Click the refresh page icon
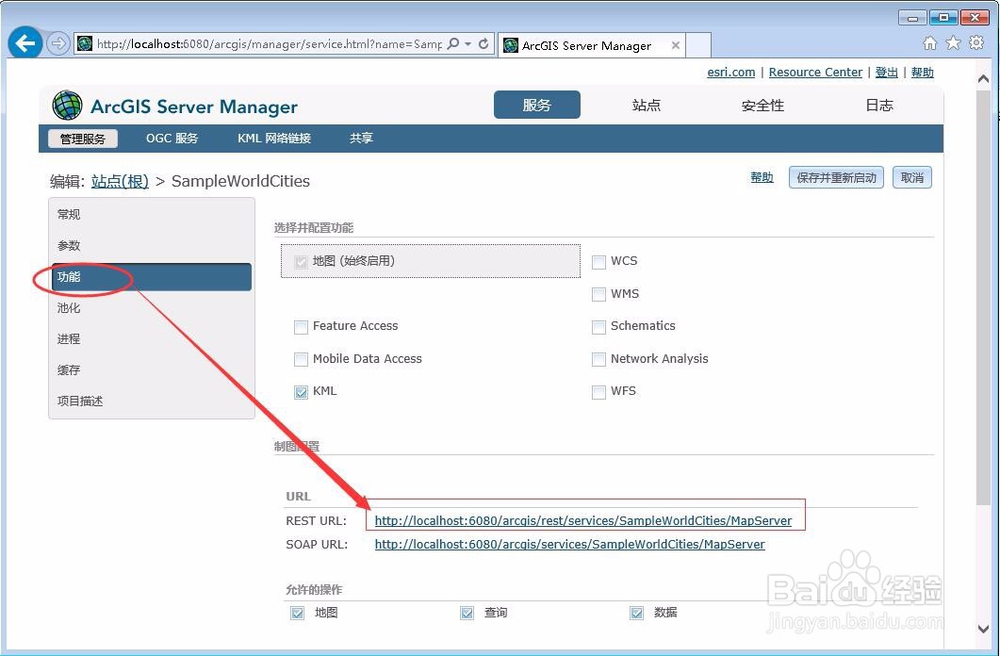This screenshot has width=1000, height=656. click(483, 44)
